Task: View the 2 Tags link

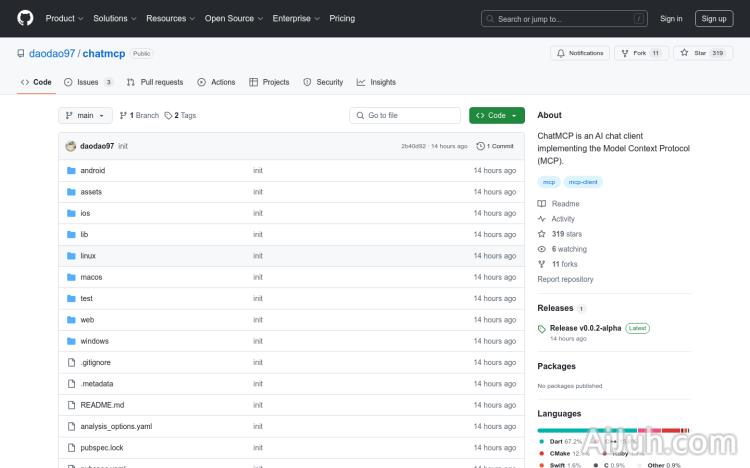Action: pos(181,115)
